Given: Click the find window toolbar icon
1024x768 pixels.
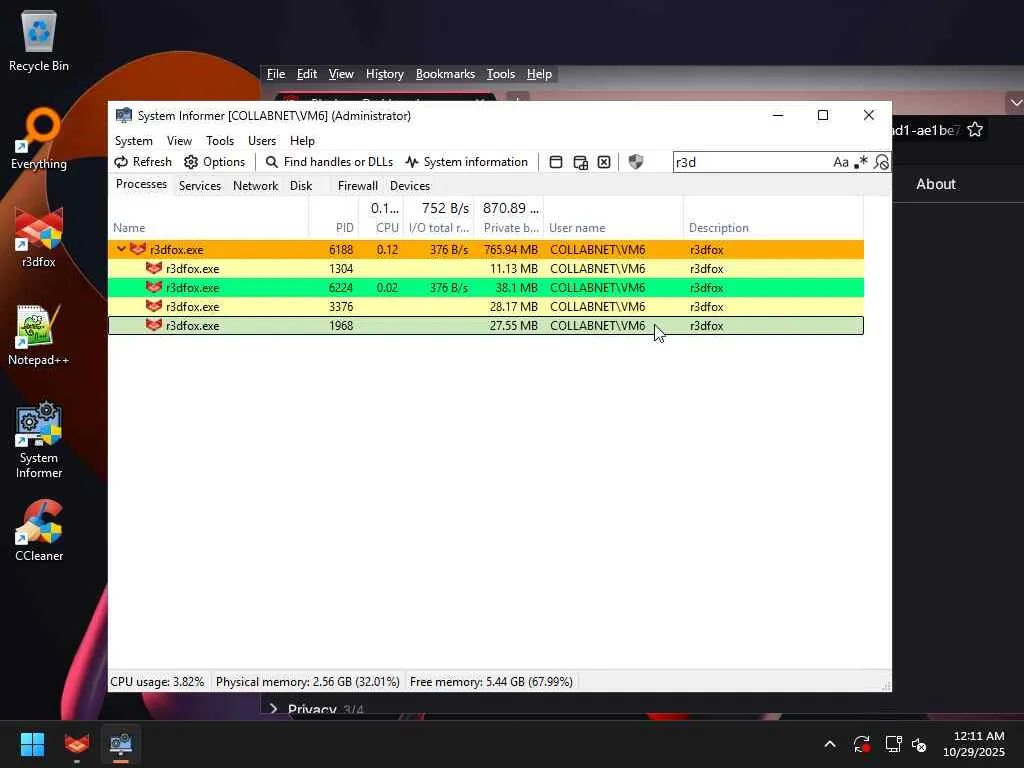Looking at the screenshot, I should 556,162.
